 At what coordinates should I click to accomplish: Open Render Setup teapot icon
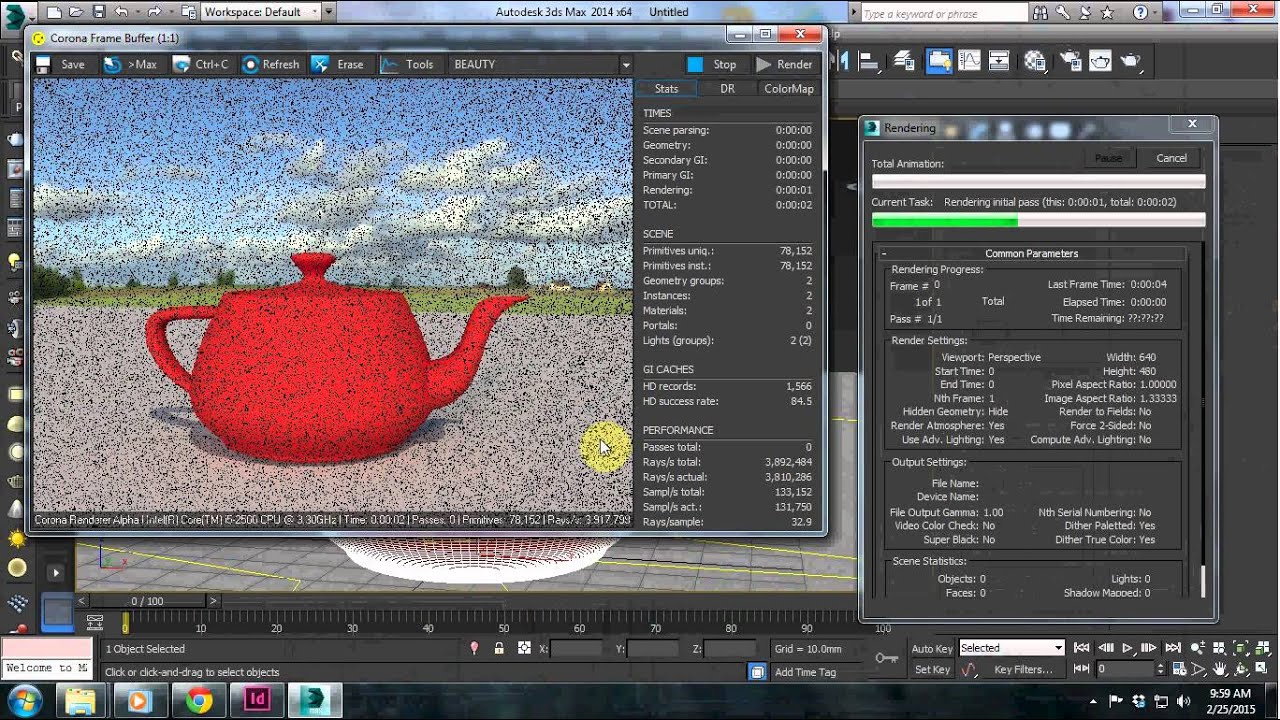[x=1069, y=61]
